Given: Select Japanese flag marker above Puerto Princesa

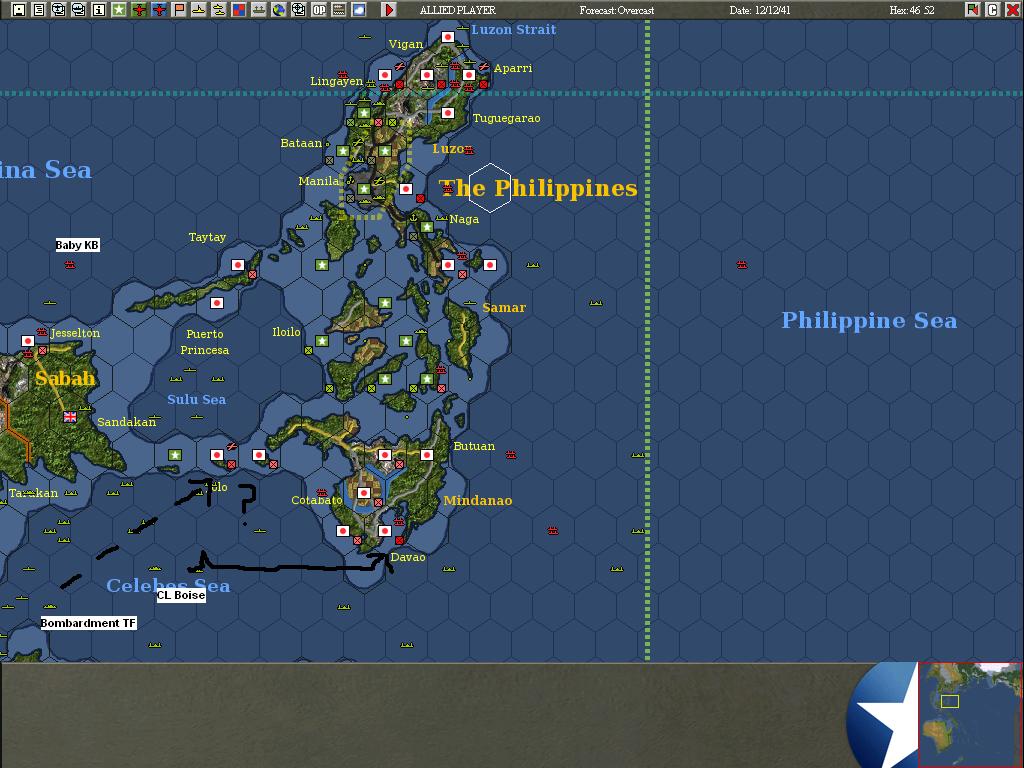Looking at the screenshot, I should pyautogui.click(x=217, y=302).
